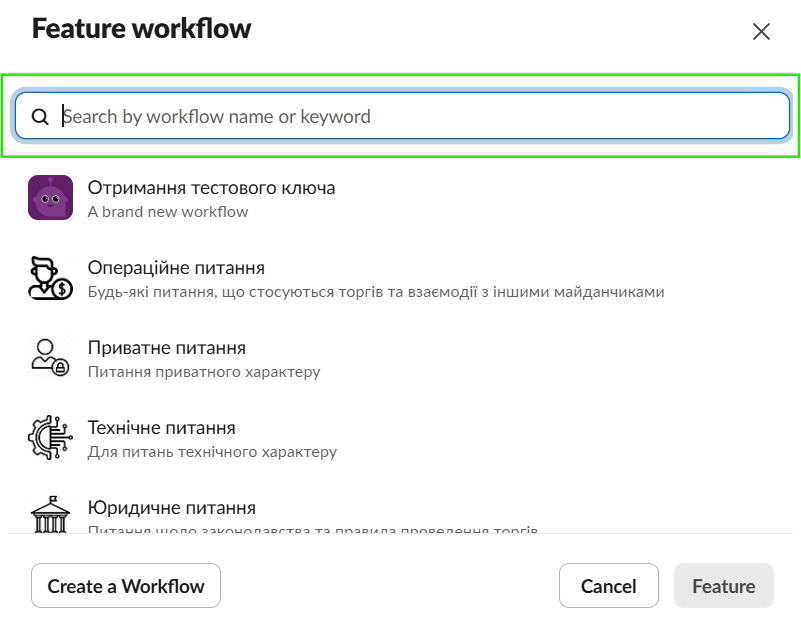Click the 'Feature workflow' dialog heading
This screenshot has width=801, height=623.
[141, 29]
